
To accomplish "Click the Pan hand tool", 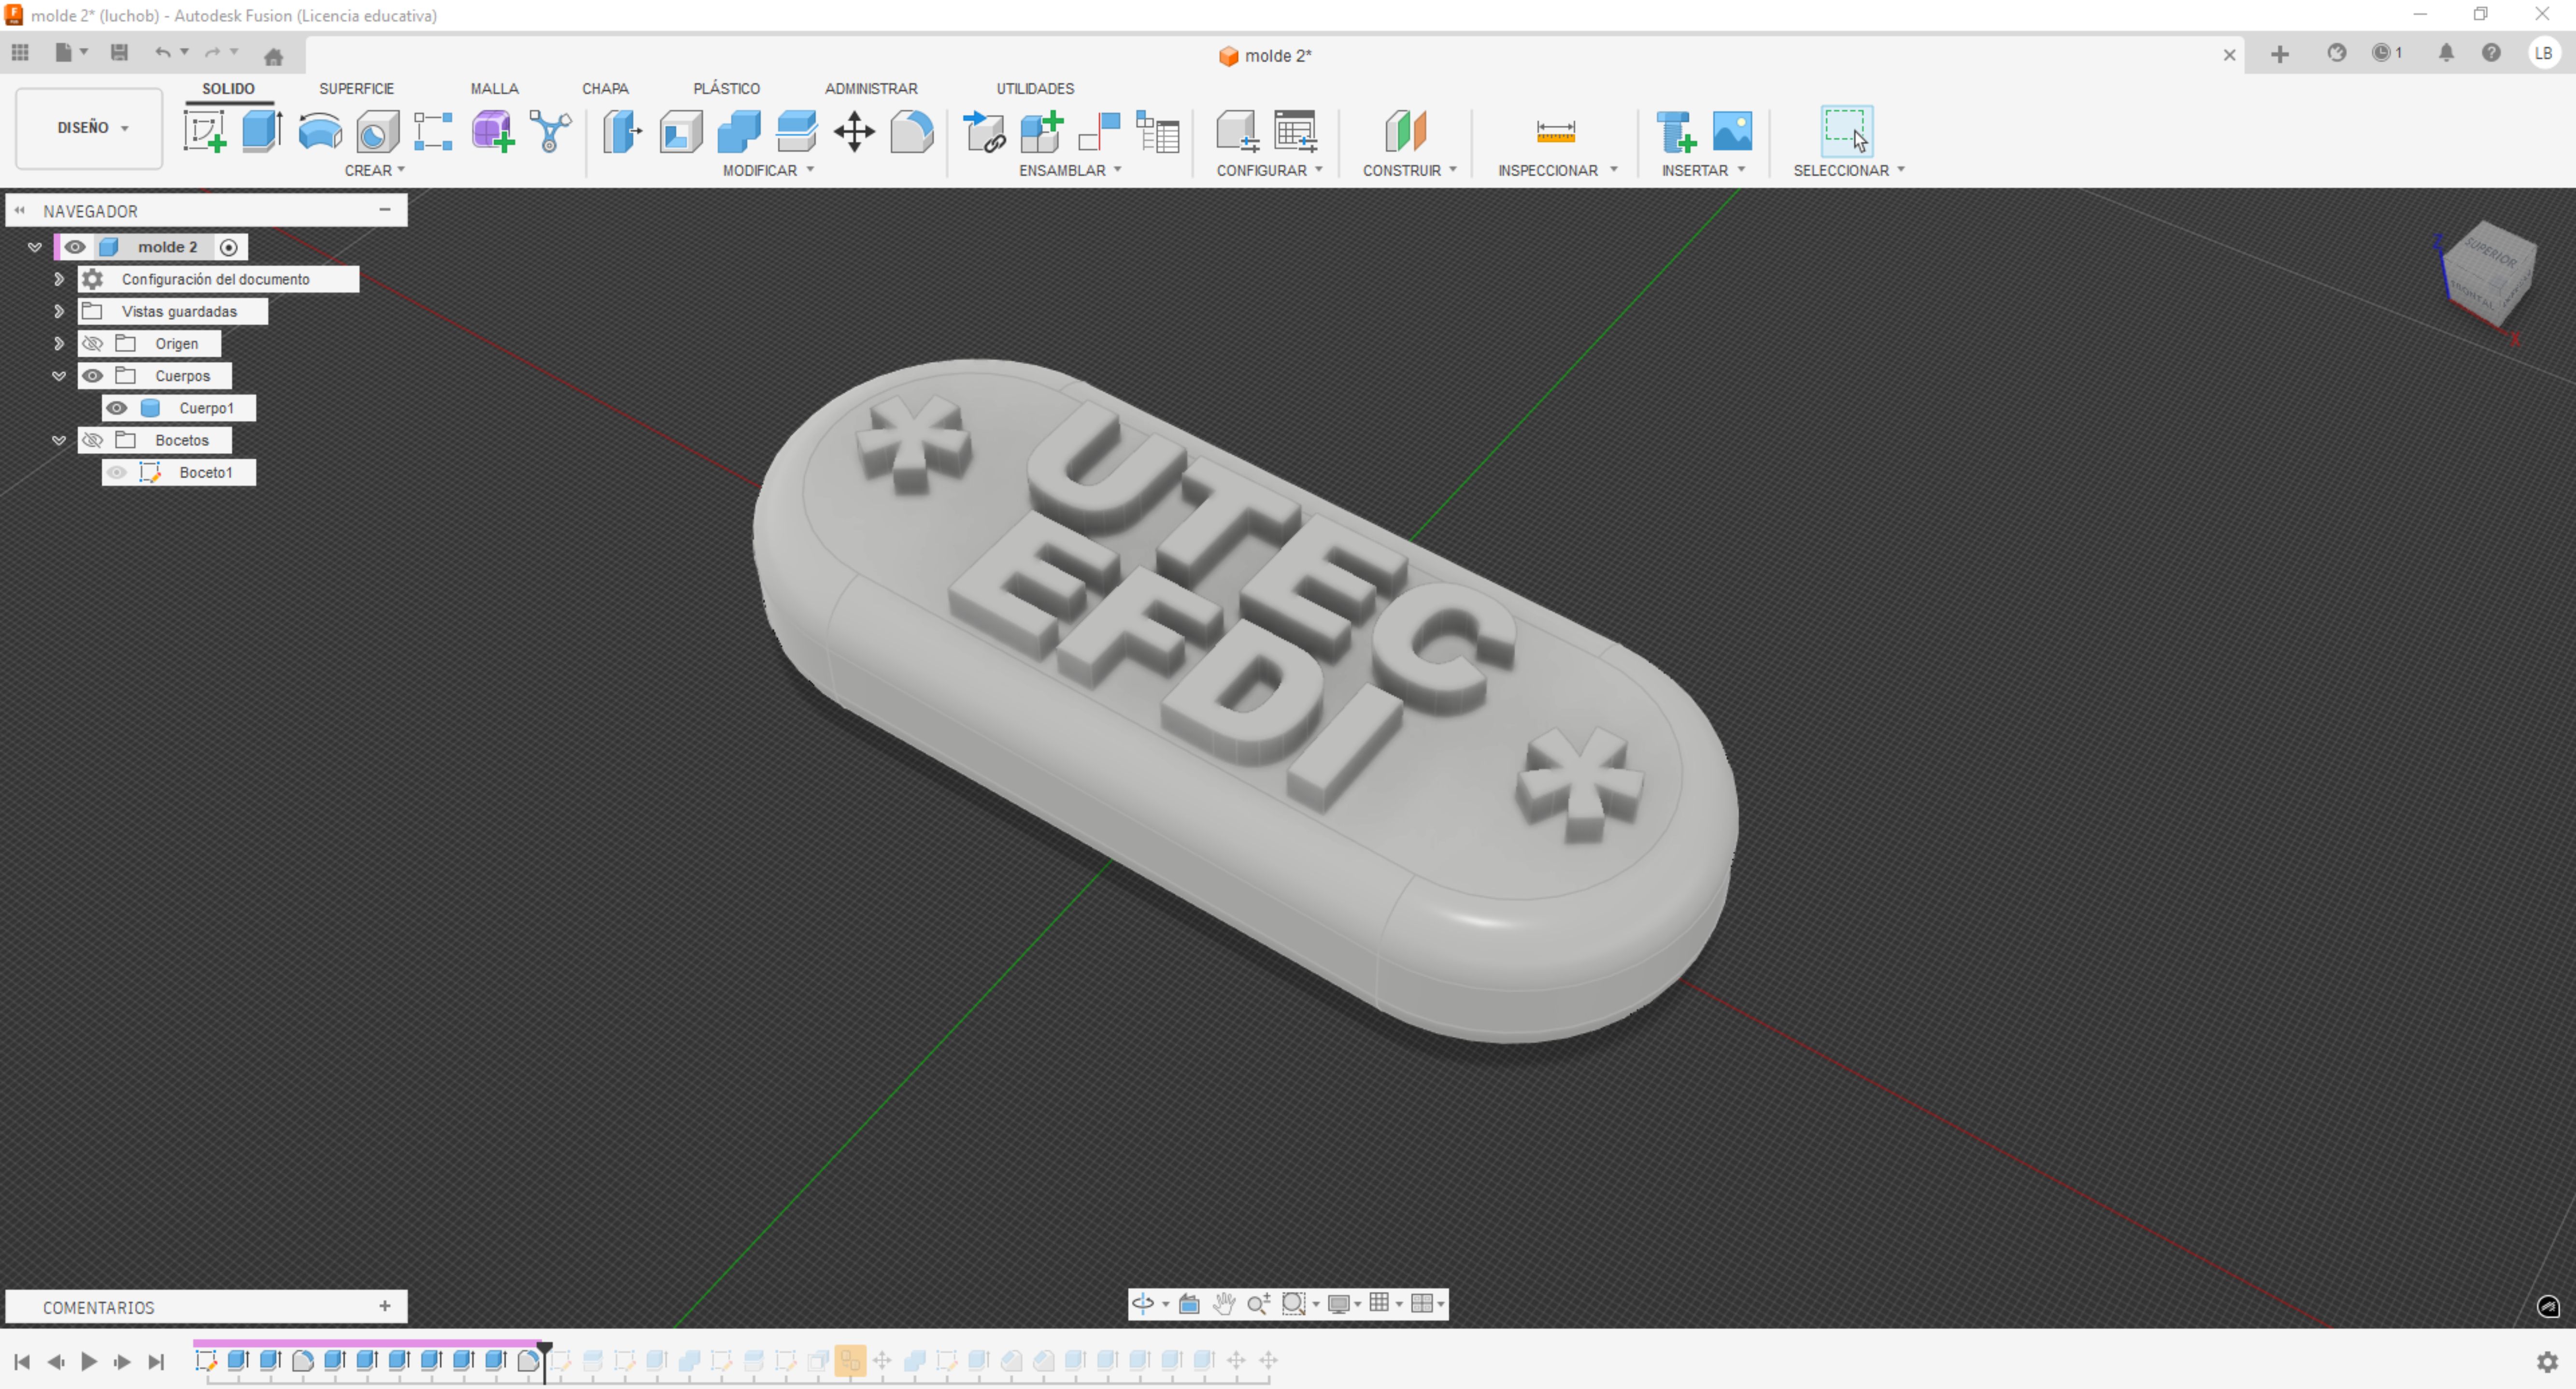I will [x=1223, y=1303].
